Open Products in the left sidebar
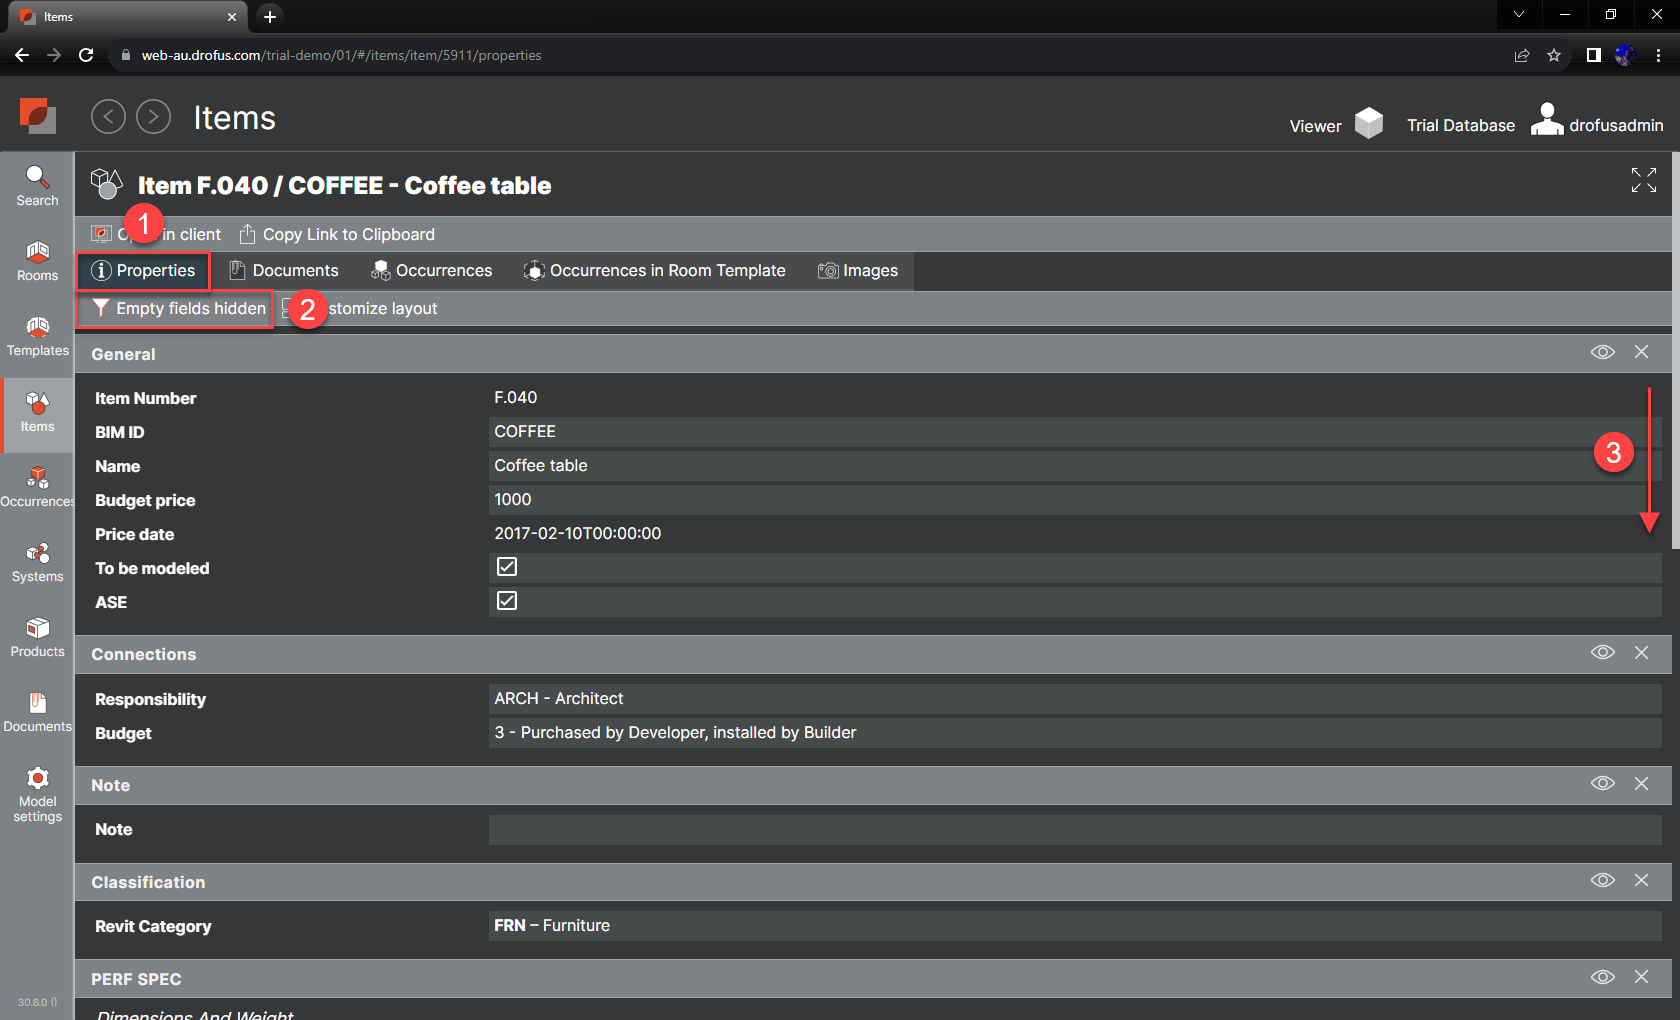 (x=37, y=637)
